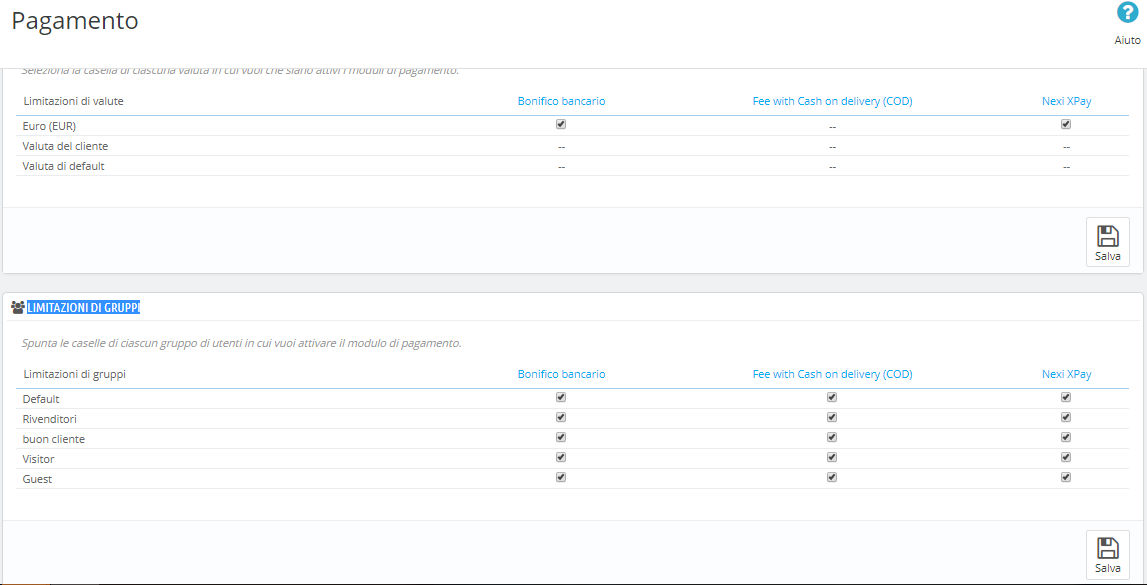
Task: Toggle Default group for Nexi XPay
Action: [1066, 397]
